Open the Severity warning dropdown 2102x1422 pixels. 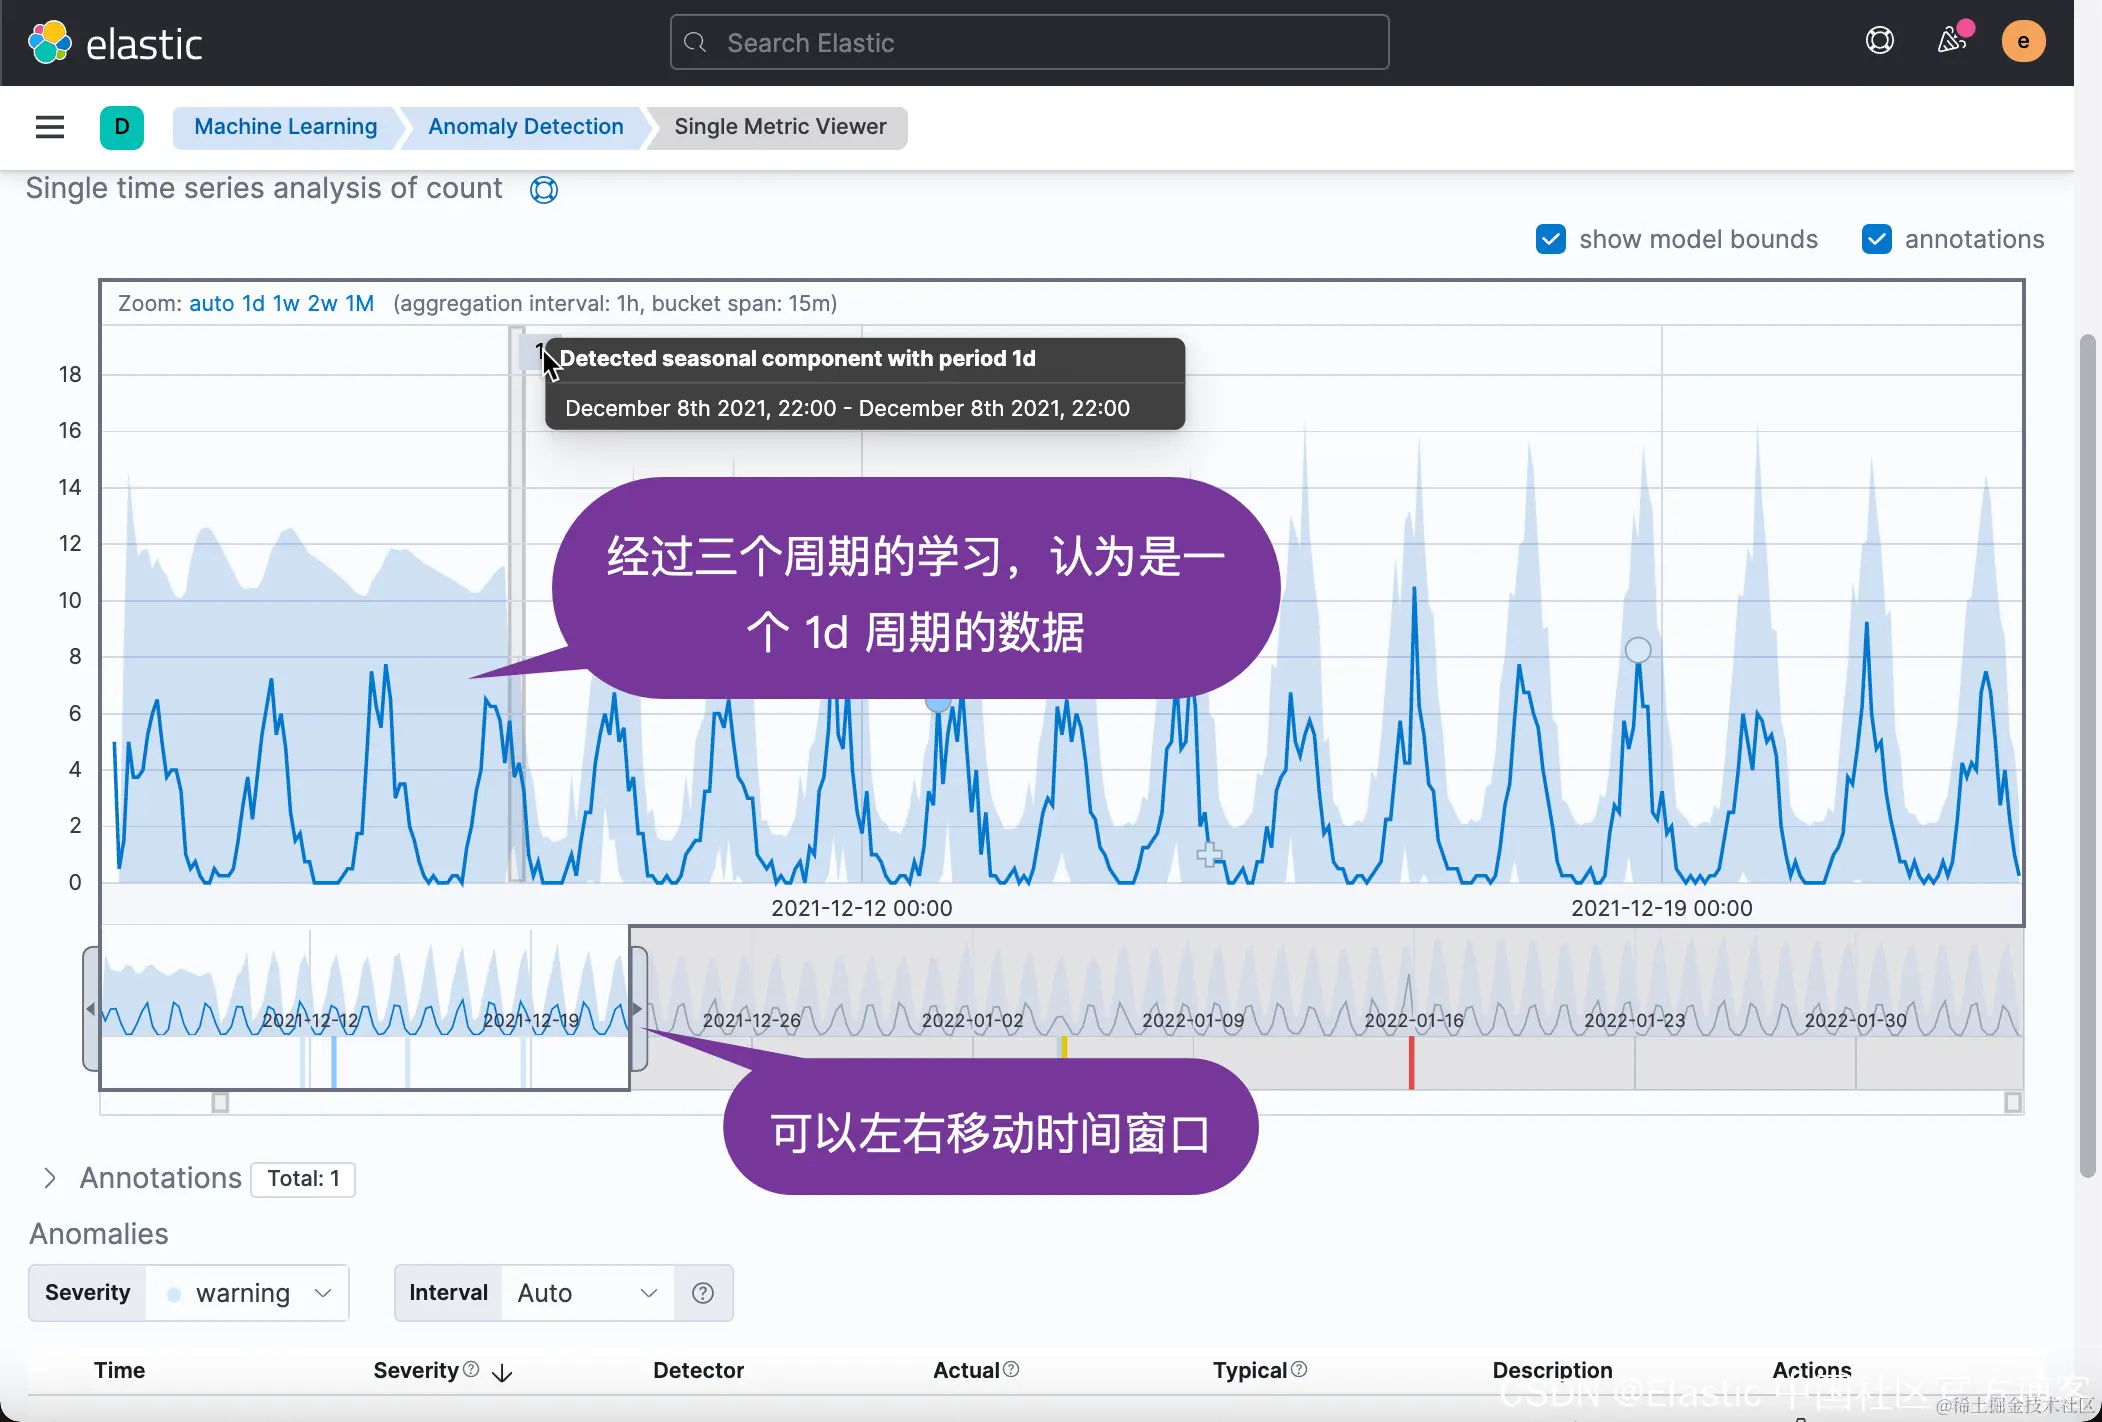coord(247,1293)
